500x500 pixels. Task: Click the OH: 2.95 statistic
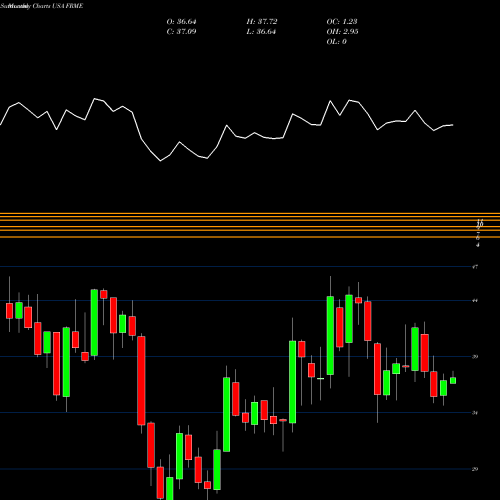[342, 32]
